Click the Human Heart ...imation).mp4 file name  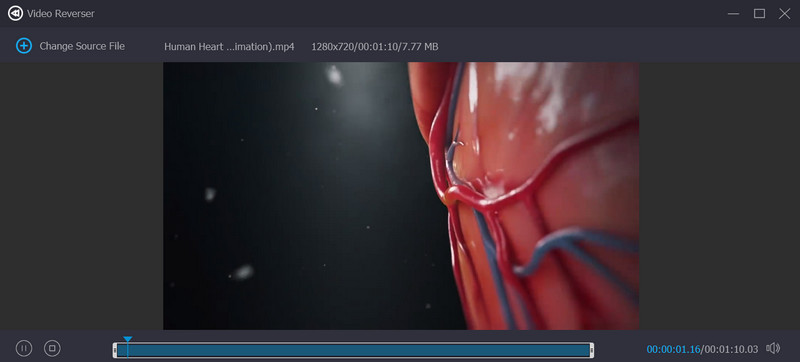click(x=229, y=46)
